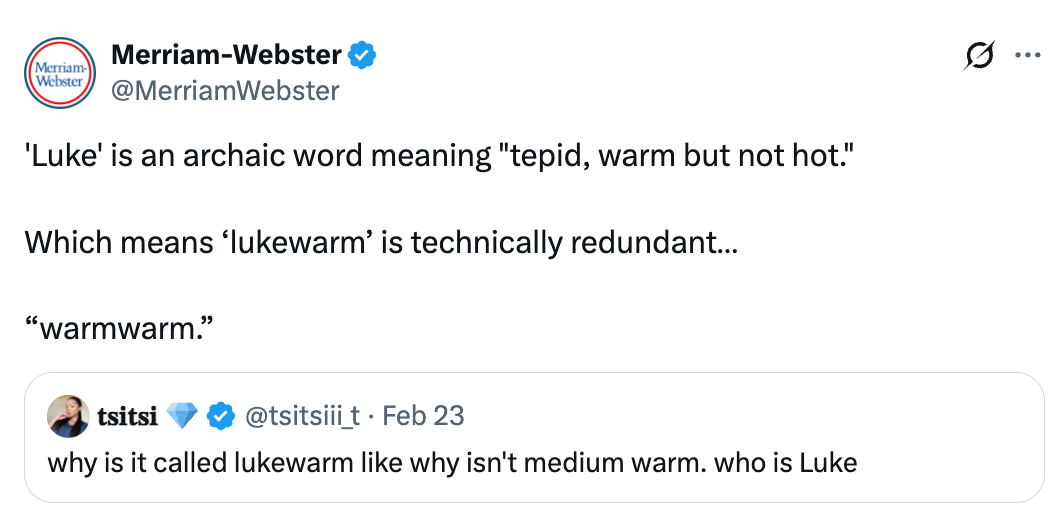Open the three-dot more options menu
The width and height of the screenshot is (1060, 524).
[x=1027, y=56]
